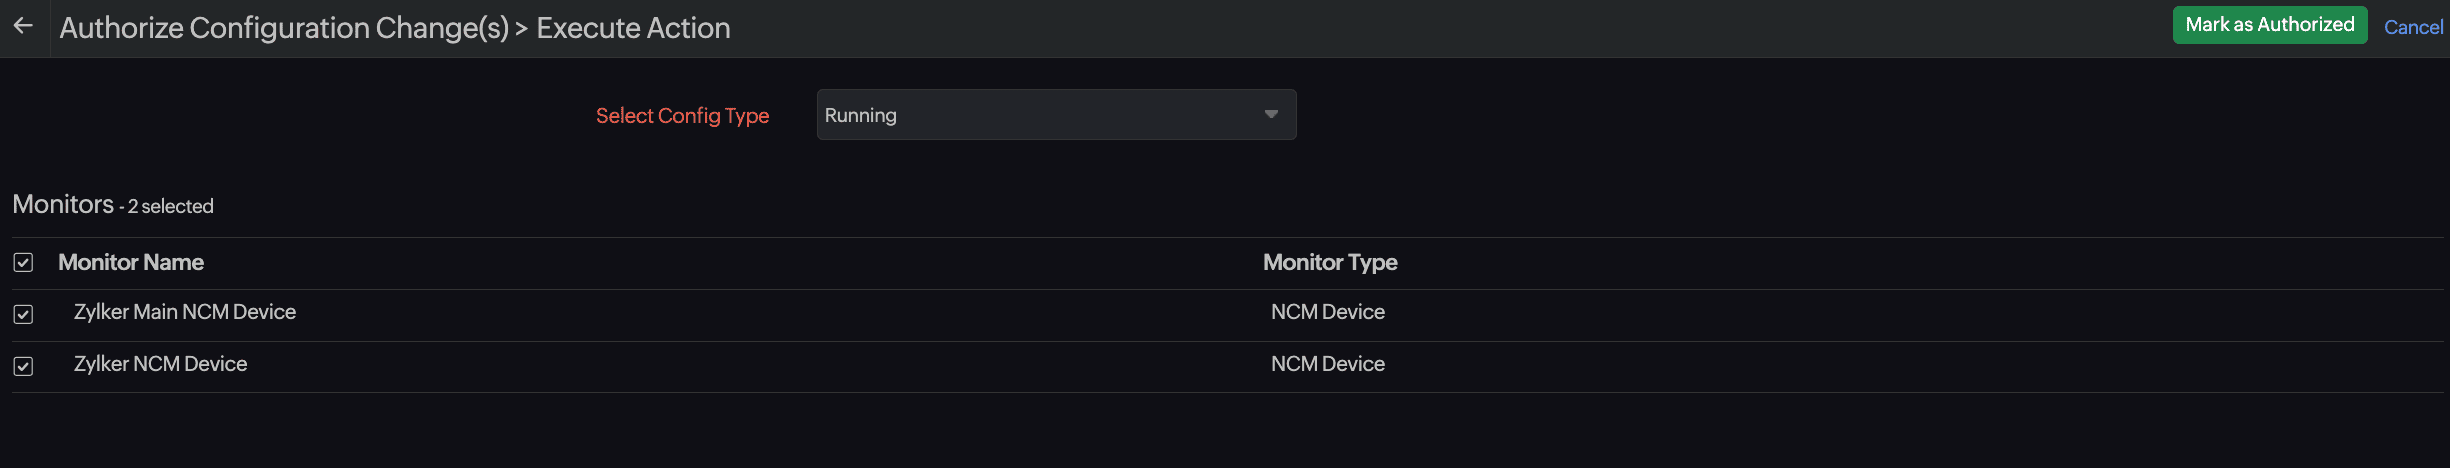Click the Select Config Type label

click(x=682, y=116)
